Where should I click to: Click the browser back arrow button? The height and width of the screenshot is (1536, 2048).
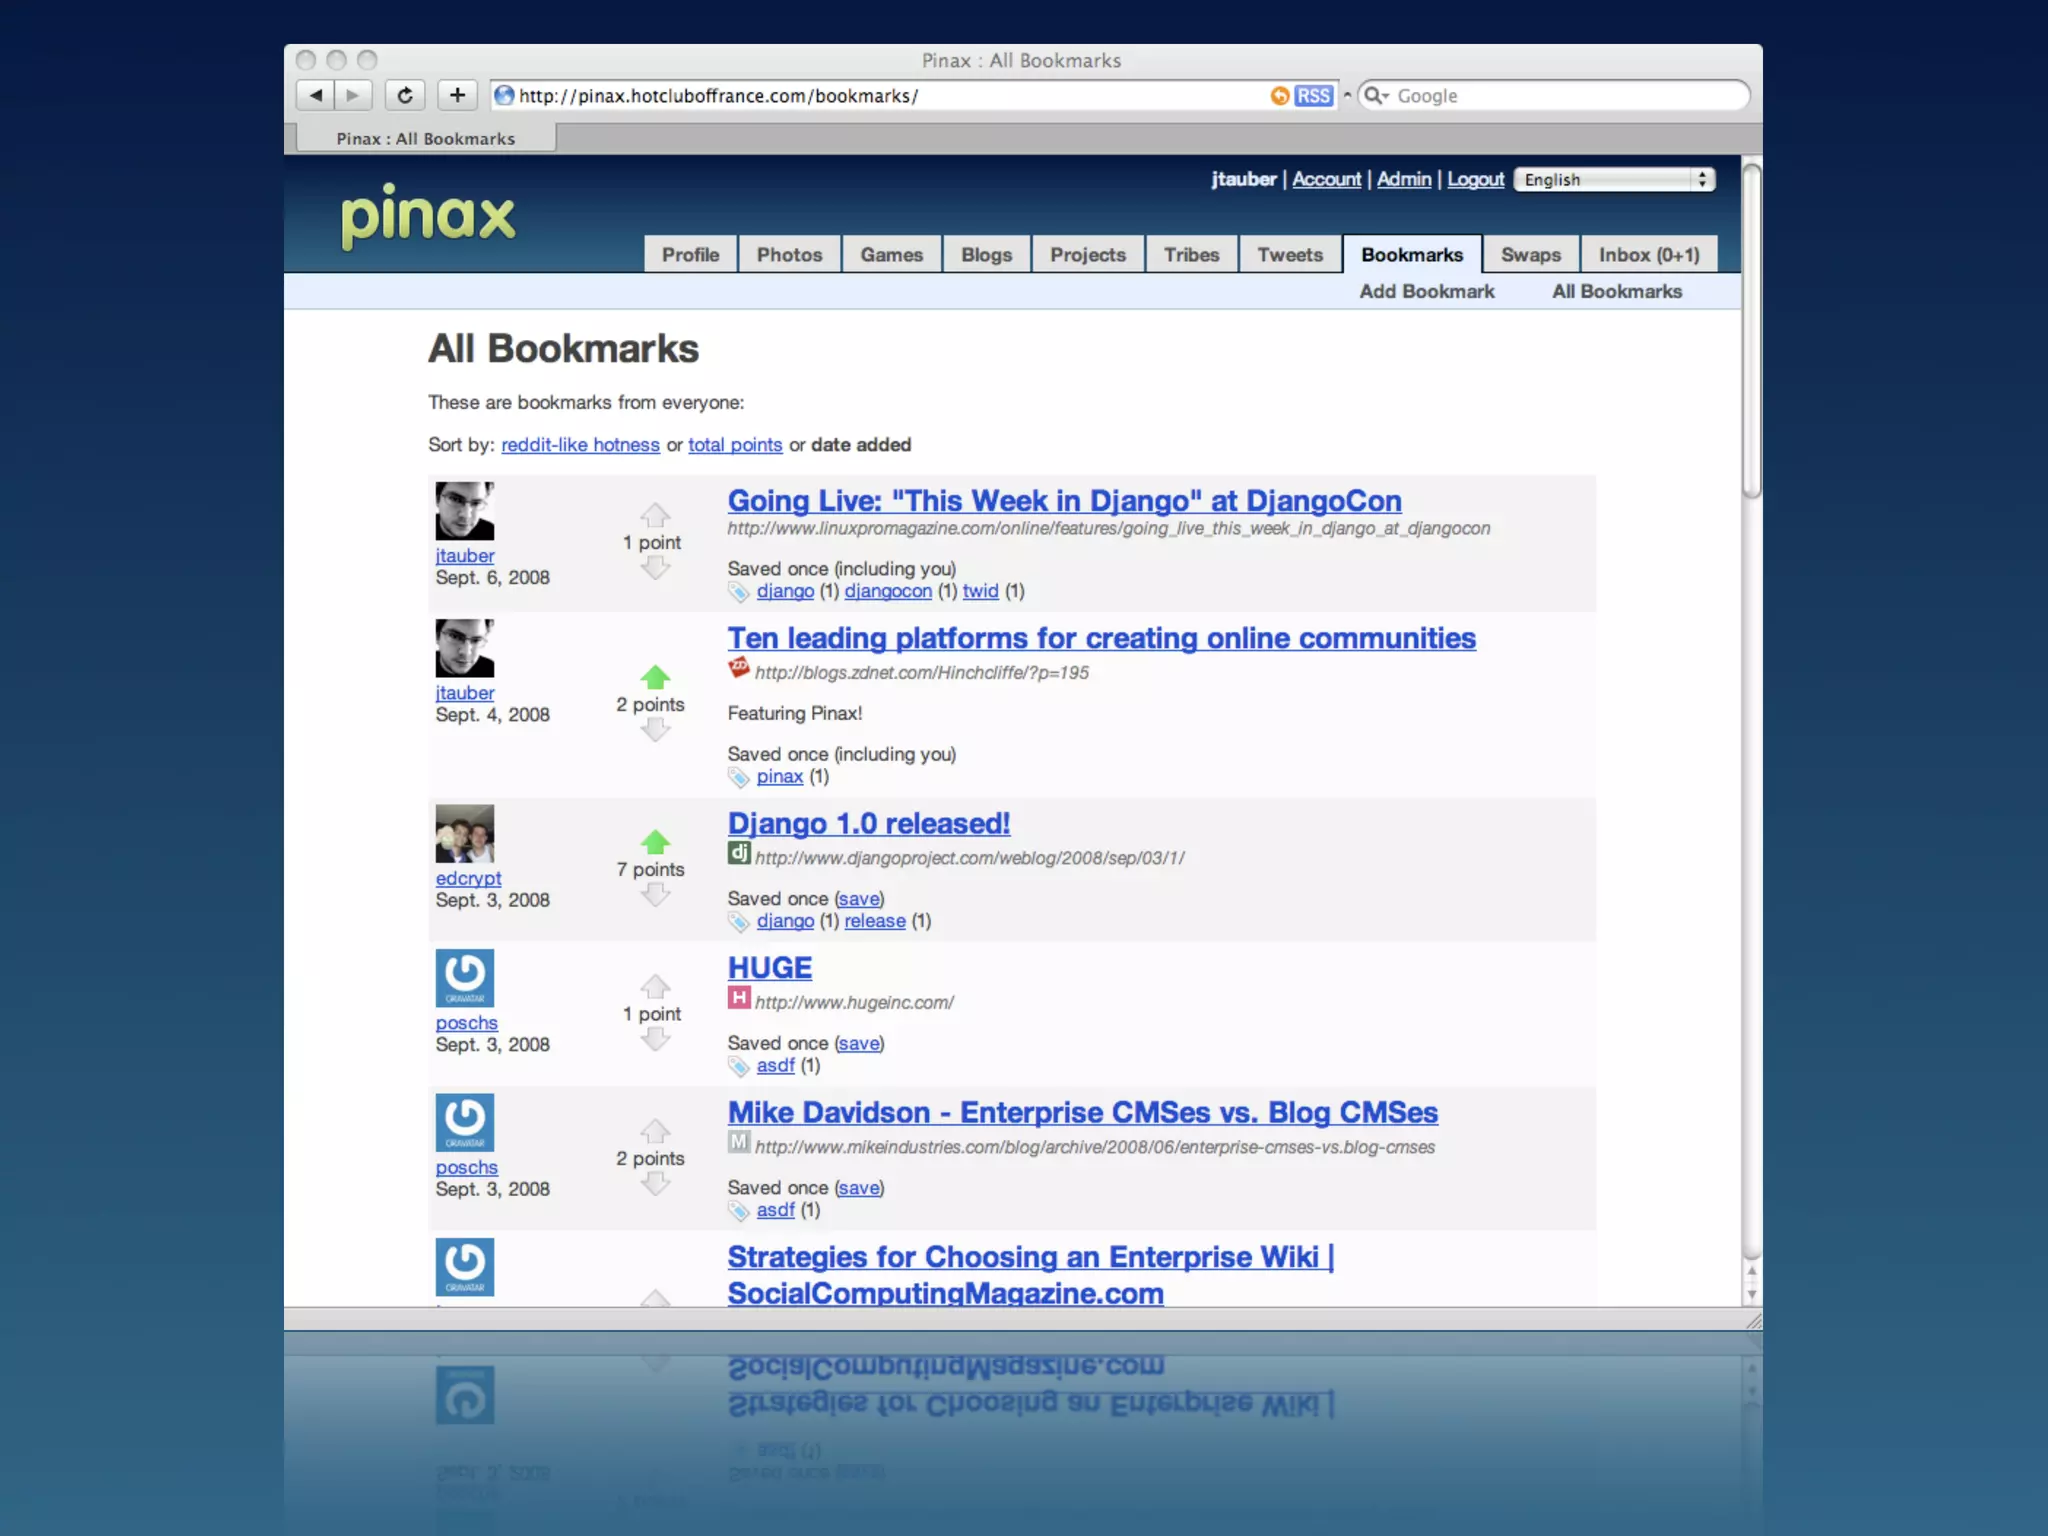[316, 95]
